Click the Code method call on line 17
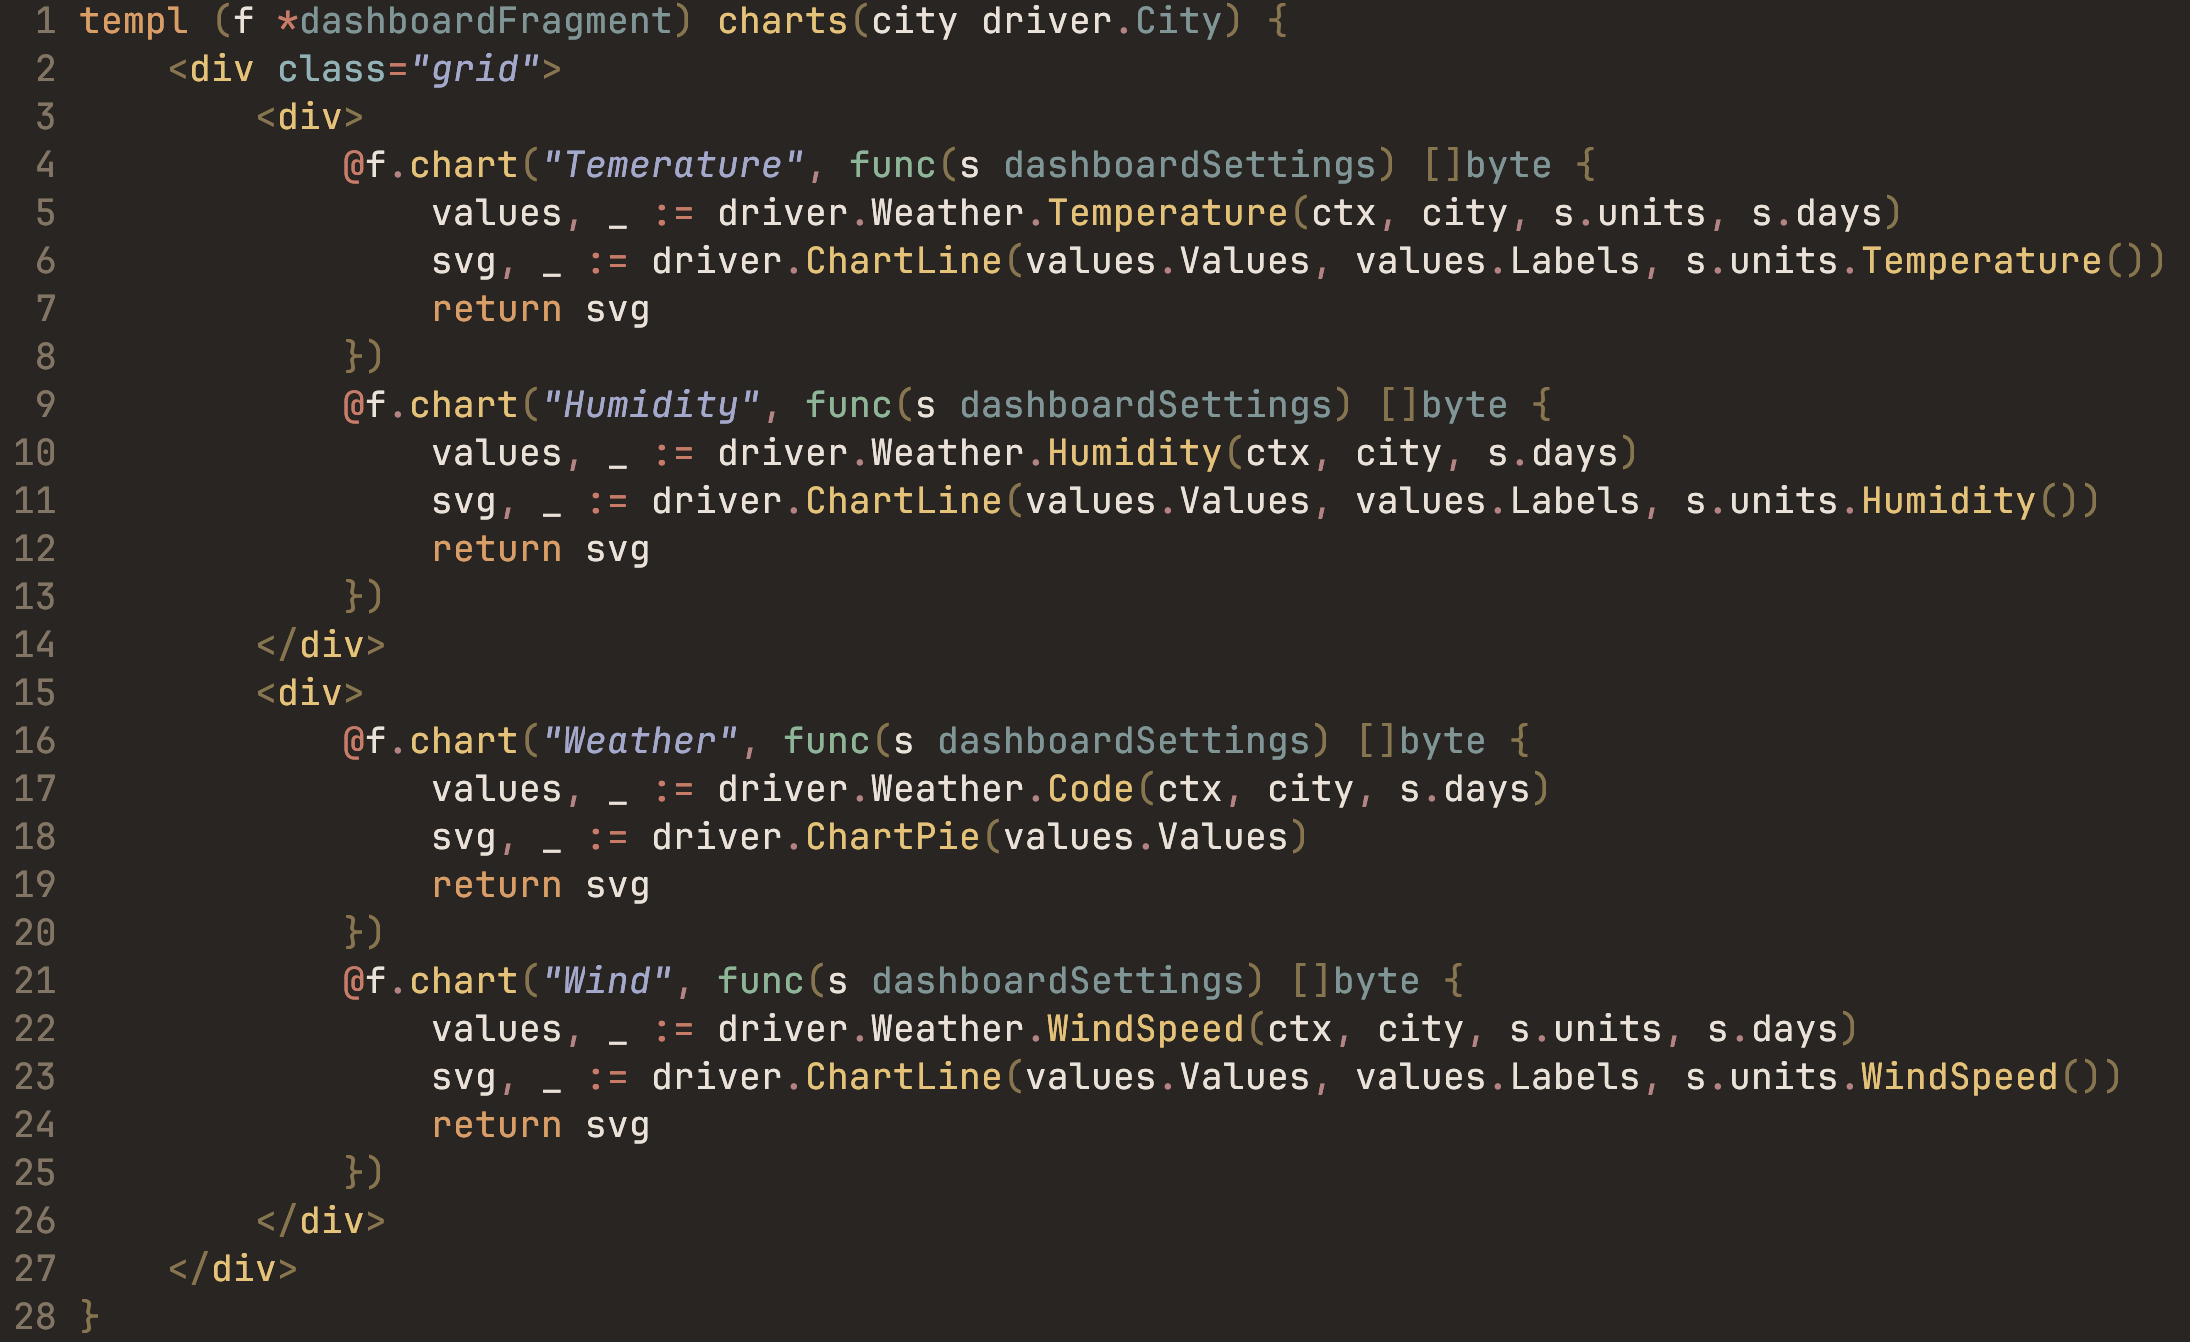This screenshot has height=1342, width=2190. point(1090,789)
